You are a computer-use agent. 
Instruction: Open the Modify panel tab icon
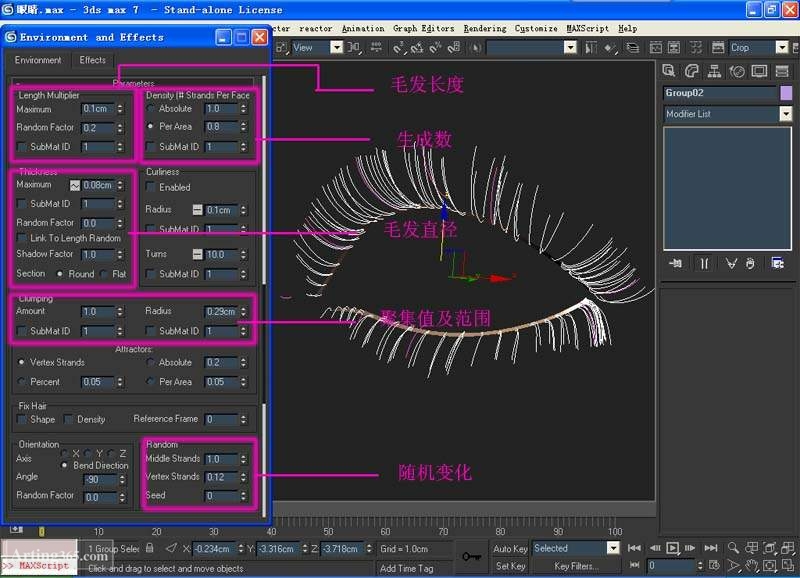[x=691, y=71]
